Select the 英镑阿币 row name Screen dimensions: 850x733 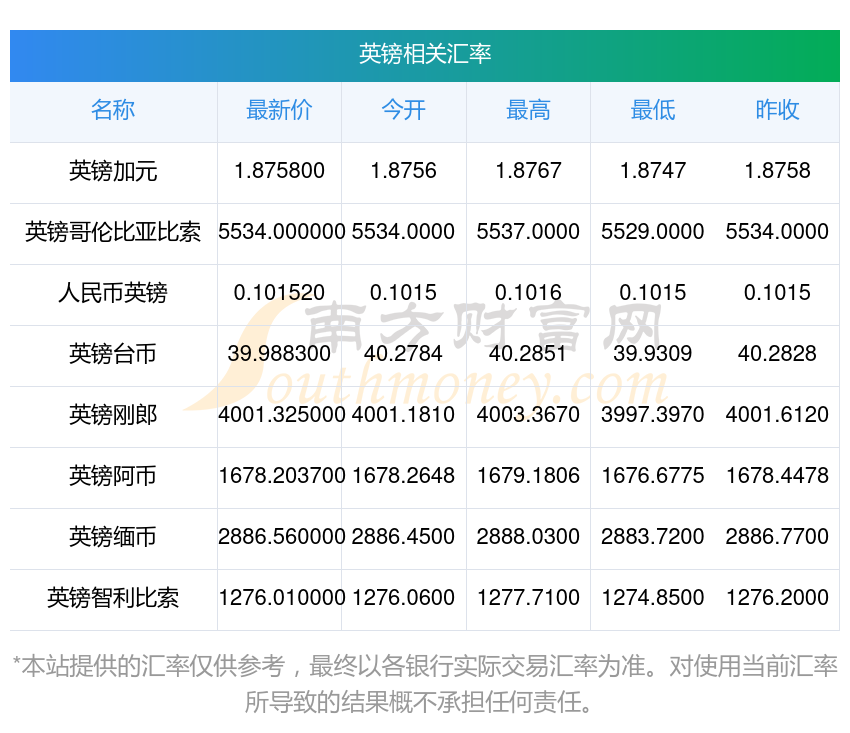tap(113, 476)
